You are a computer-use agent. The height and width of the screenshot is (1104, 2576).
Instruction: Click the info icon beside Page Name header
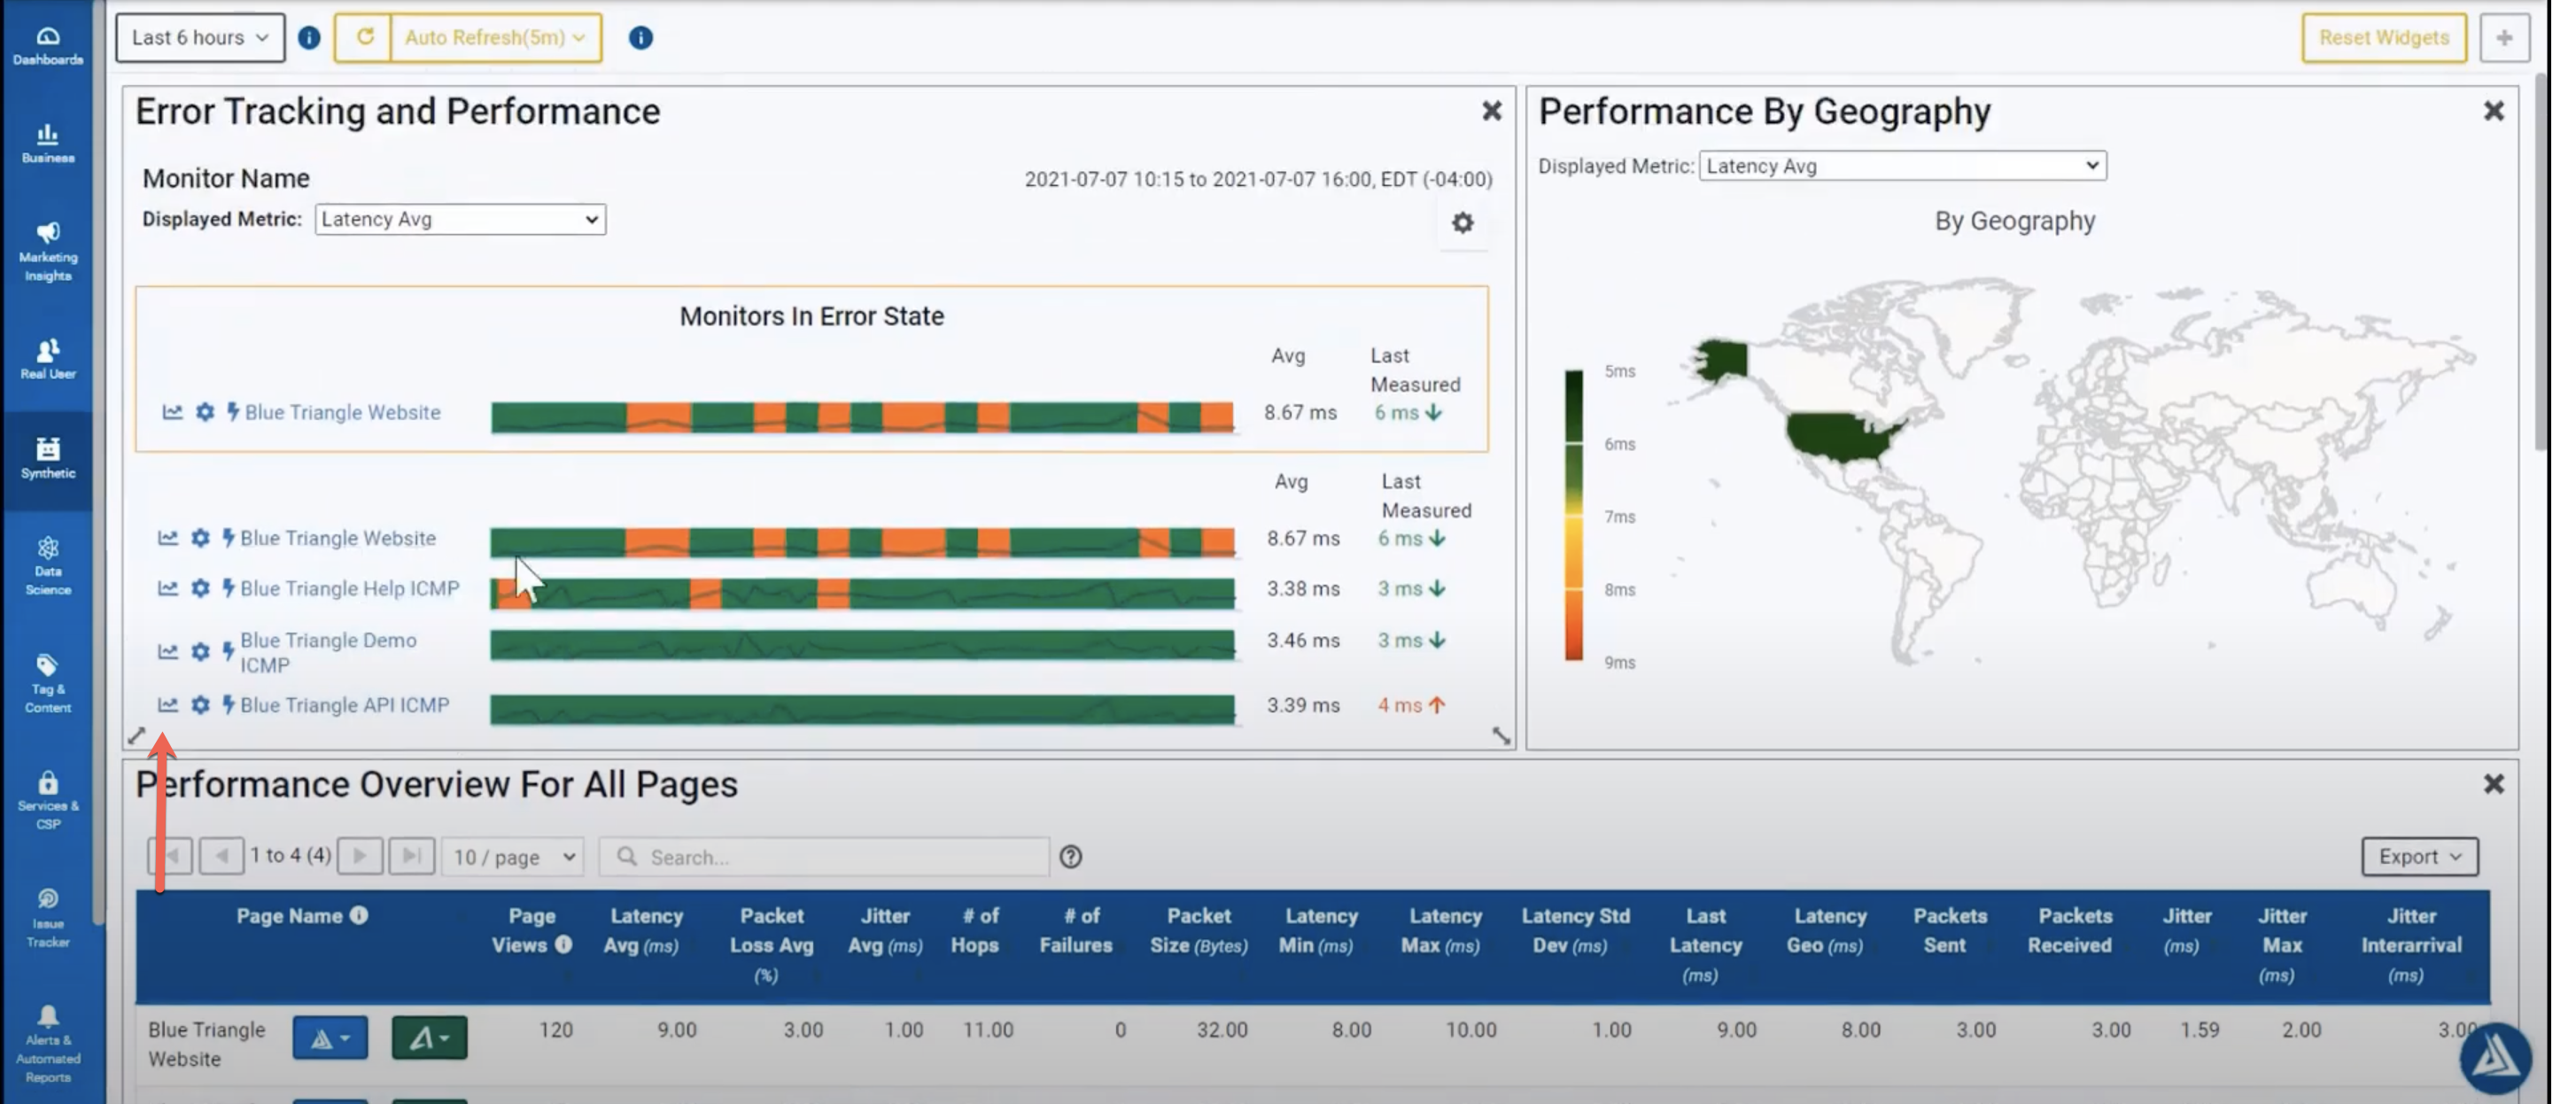(x=358, y=915)
